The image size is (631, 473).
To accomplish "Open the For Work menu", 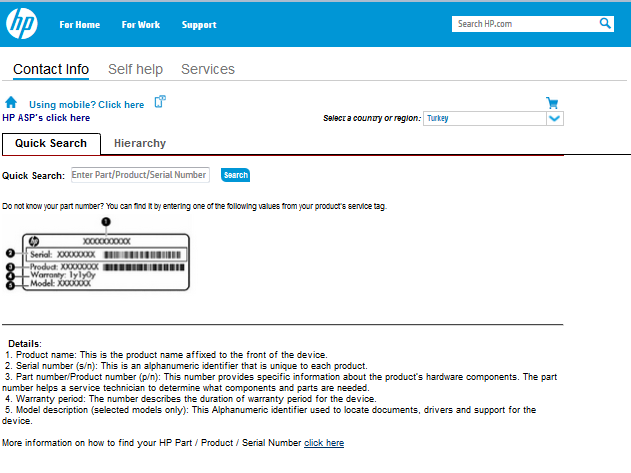I will coord(140,25).
